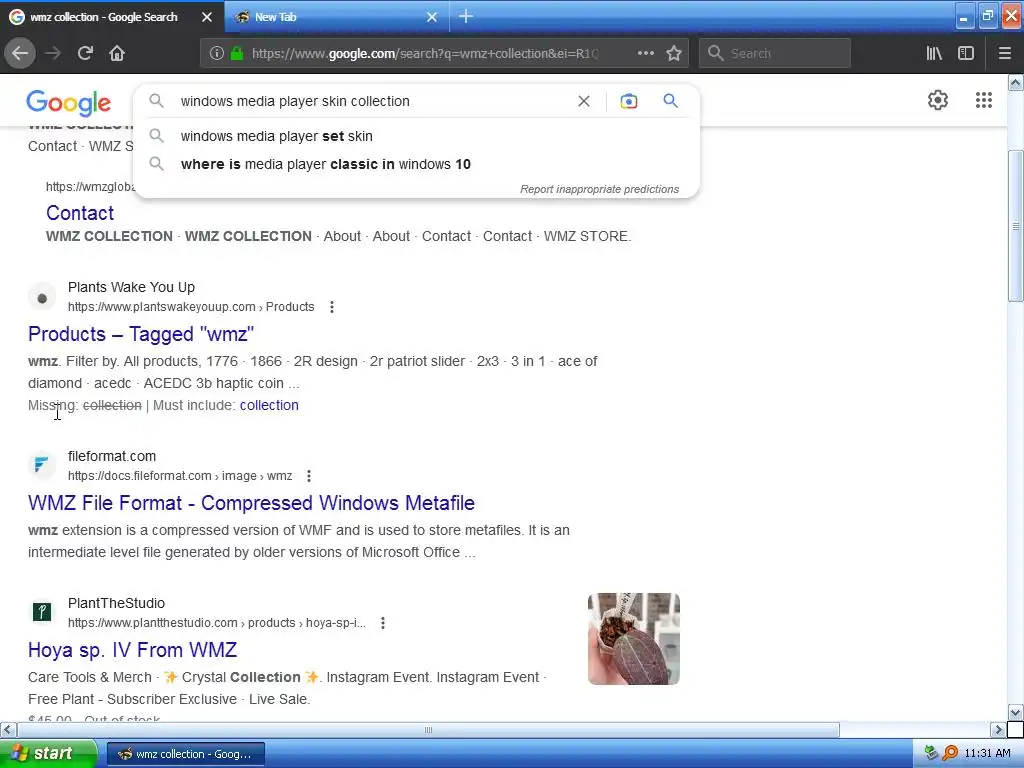
Task: Click the docs.fileformat.com URL text
Action: click(x=180, y=476)
